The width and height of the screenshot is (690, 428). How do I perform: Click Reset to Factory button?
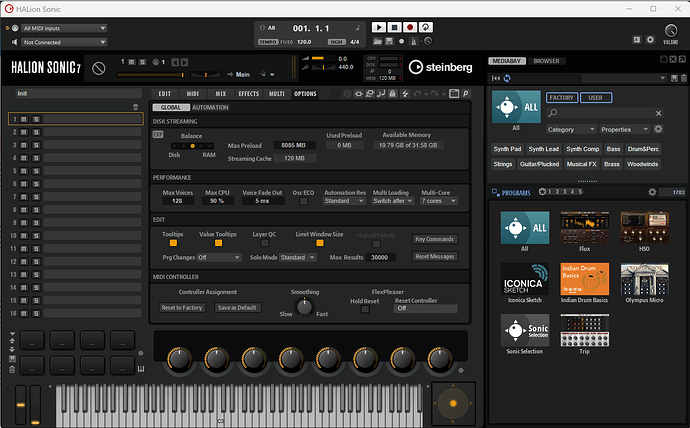coord(182,307)
